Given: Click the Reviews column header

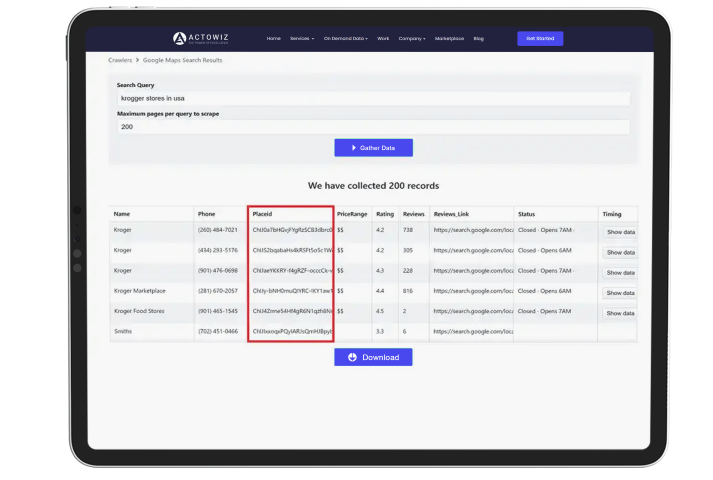Looking at the screenshot, I should coord(414,214).
